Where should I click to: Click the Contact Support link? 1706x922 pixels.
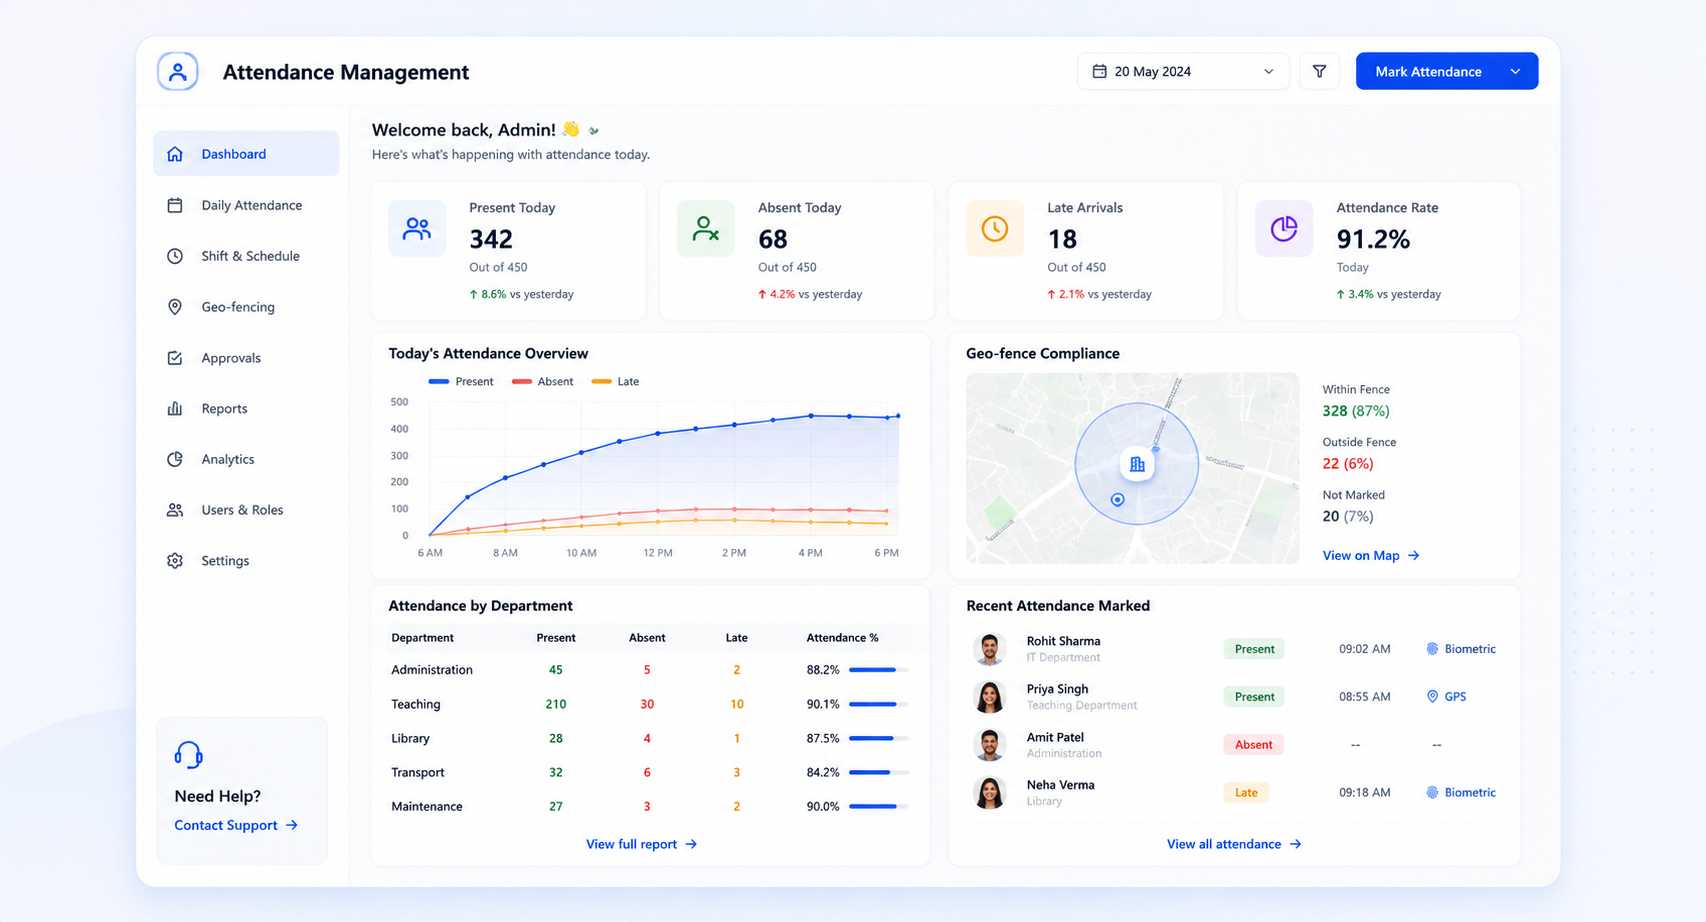236,825
